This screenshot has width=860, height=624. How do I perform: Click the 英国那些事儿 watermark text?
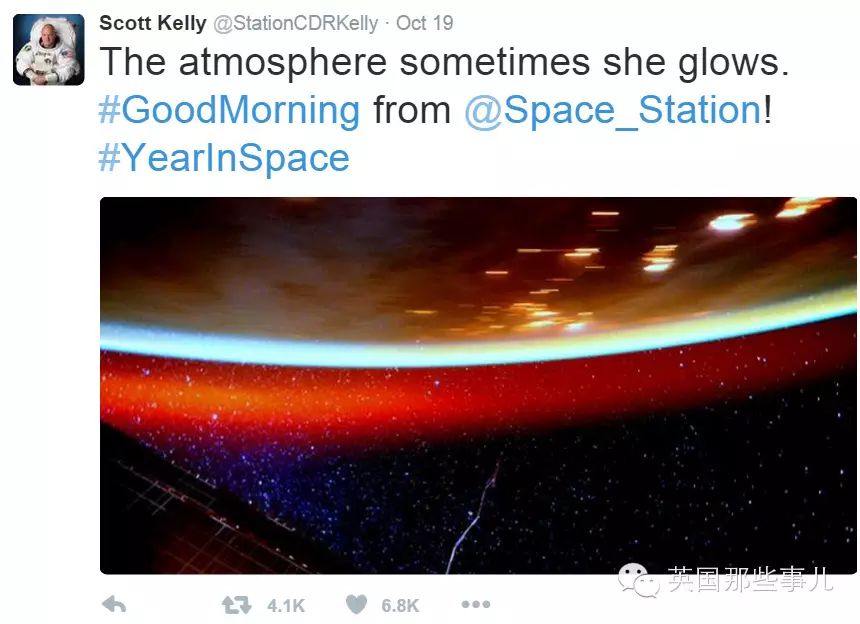coord(750,579)
